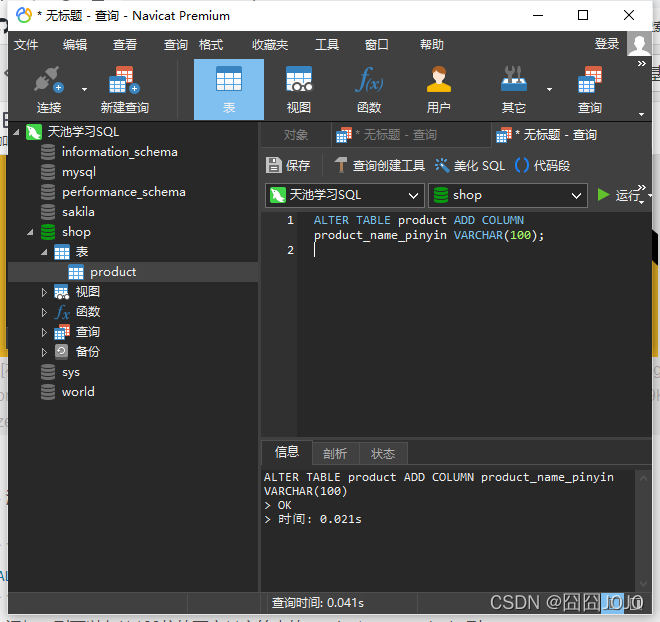Open the 用户 (User) toolbar icon

click(439, 89)
